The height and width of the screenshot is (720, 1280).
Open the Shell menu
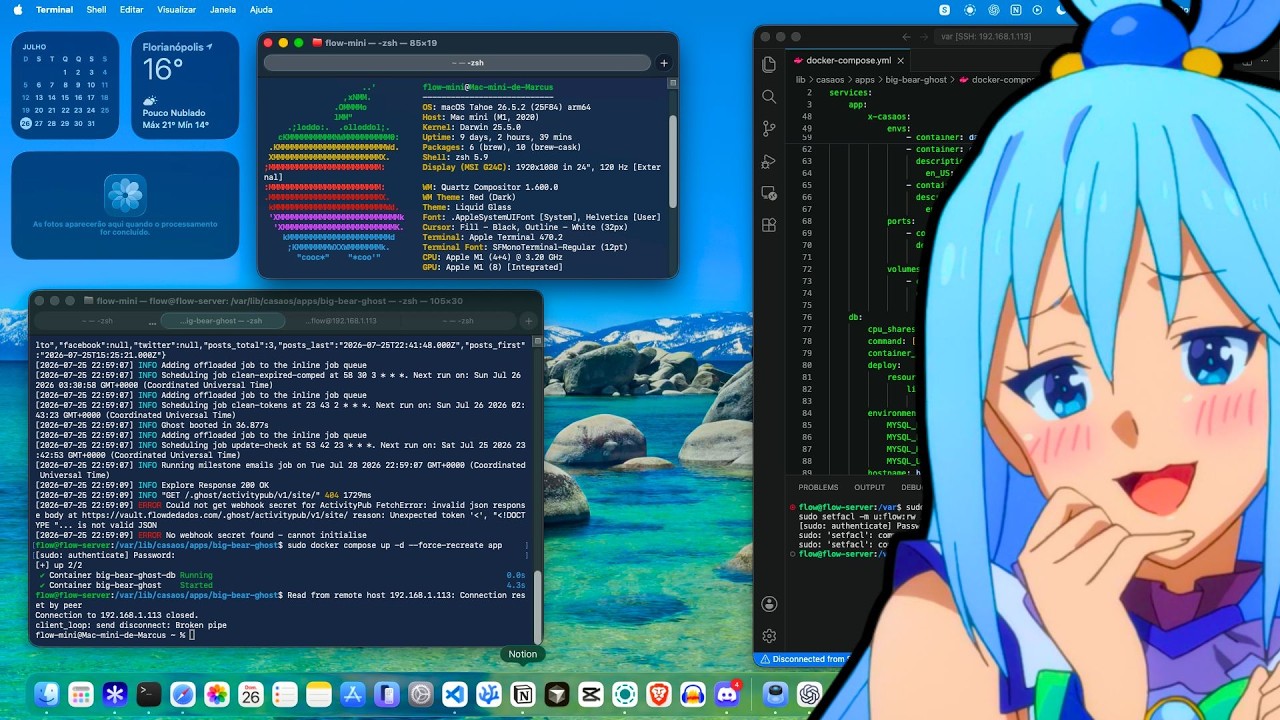(96, 10)
